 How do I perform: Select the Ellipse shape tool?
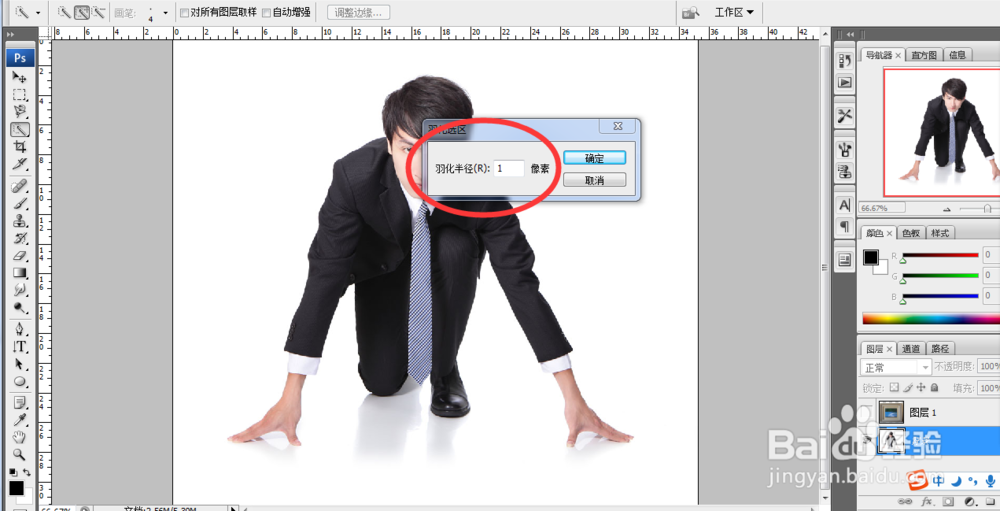[20, 381]
